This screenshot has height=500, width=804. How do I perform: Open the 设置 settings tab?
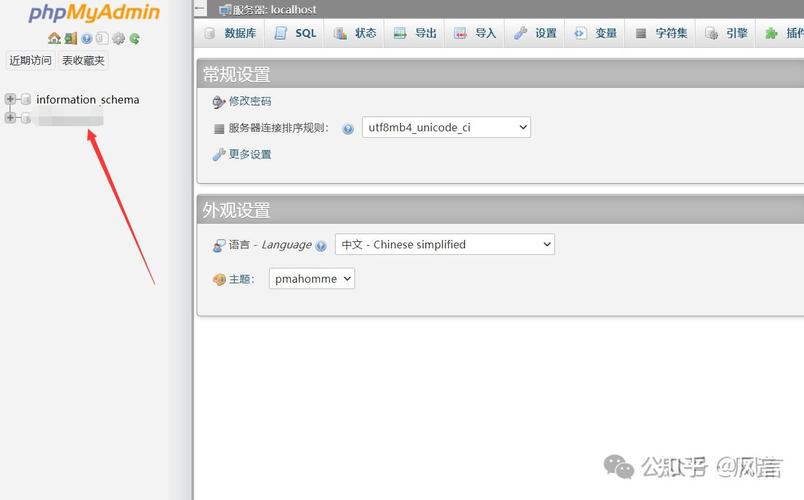[x=535, y=33]
